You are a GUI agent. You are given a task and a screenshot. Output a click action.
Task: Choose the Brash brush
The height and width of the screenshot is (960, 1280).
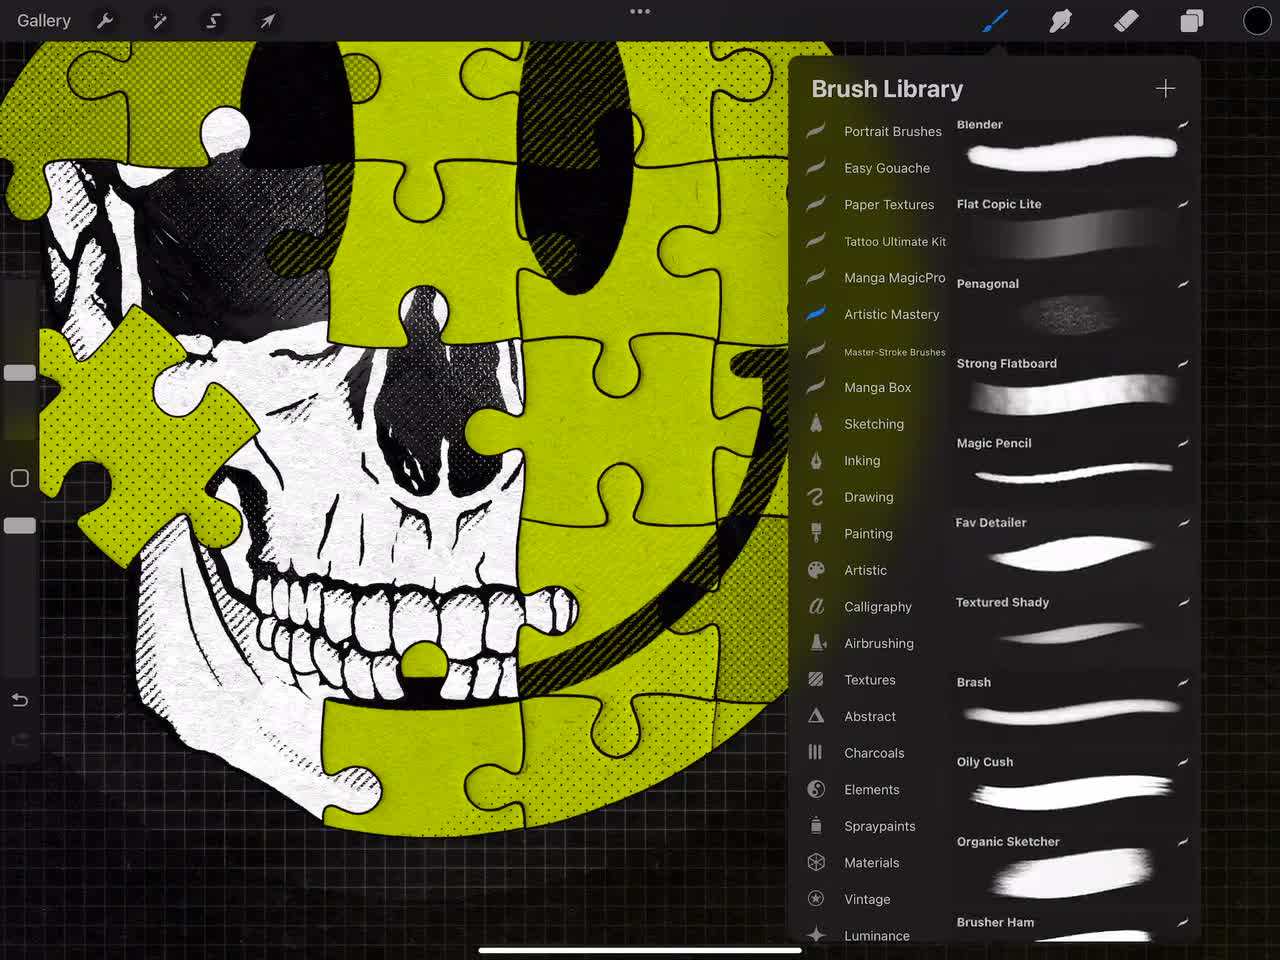(1073, 707)
